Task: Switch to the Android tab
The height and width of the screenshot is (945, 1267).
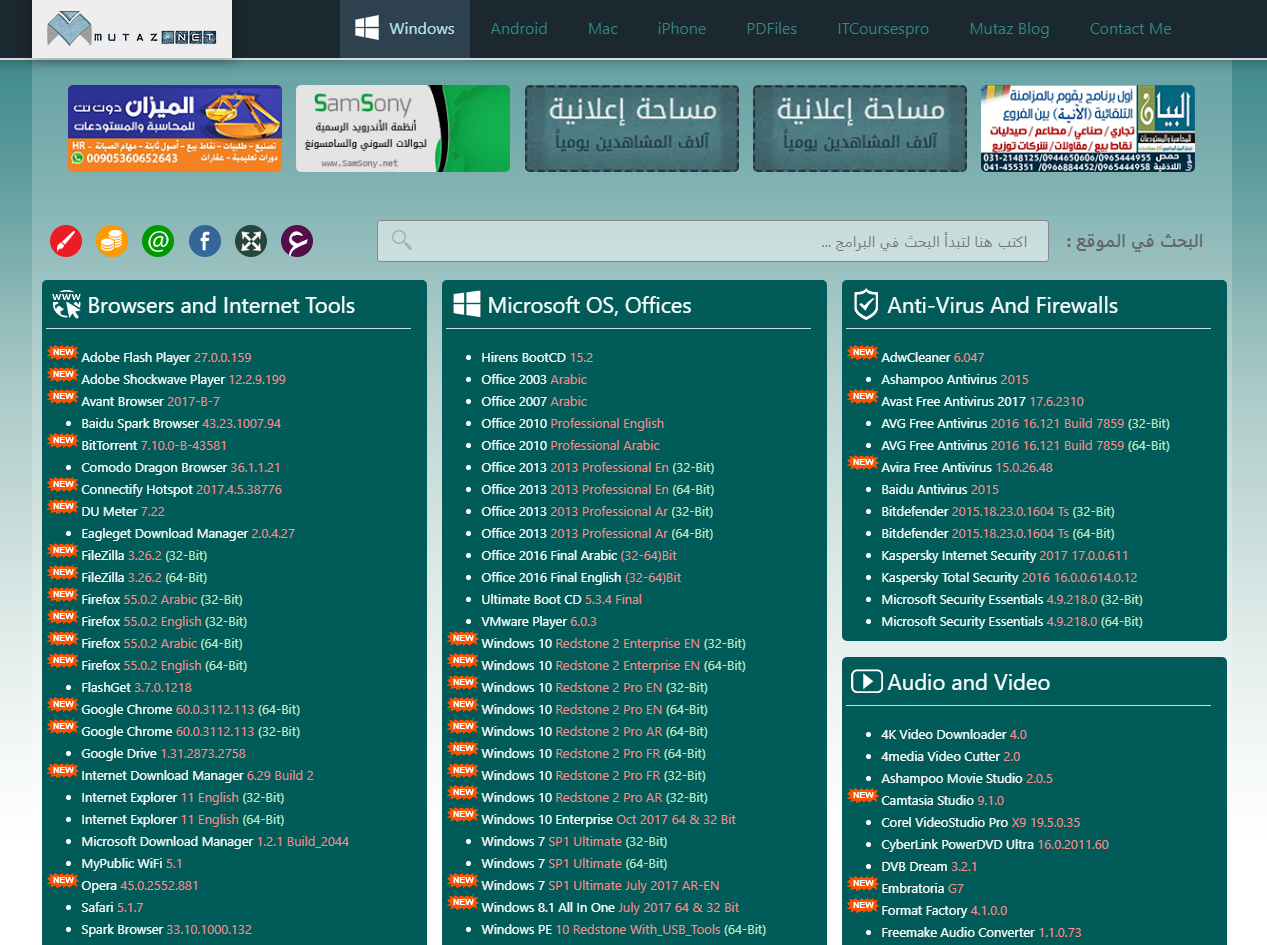Action: (519, 29)
